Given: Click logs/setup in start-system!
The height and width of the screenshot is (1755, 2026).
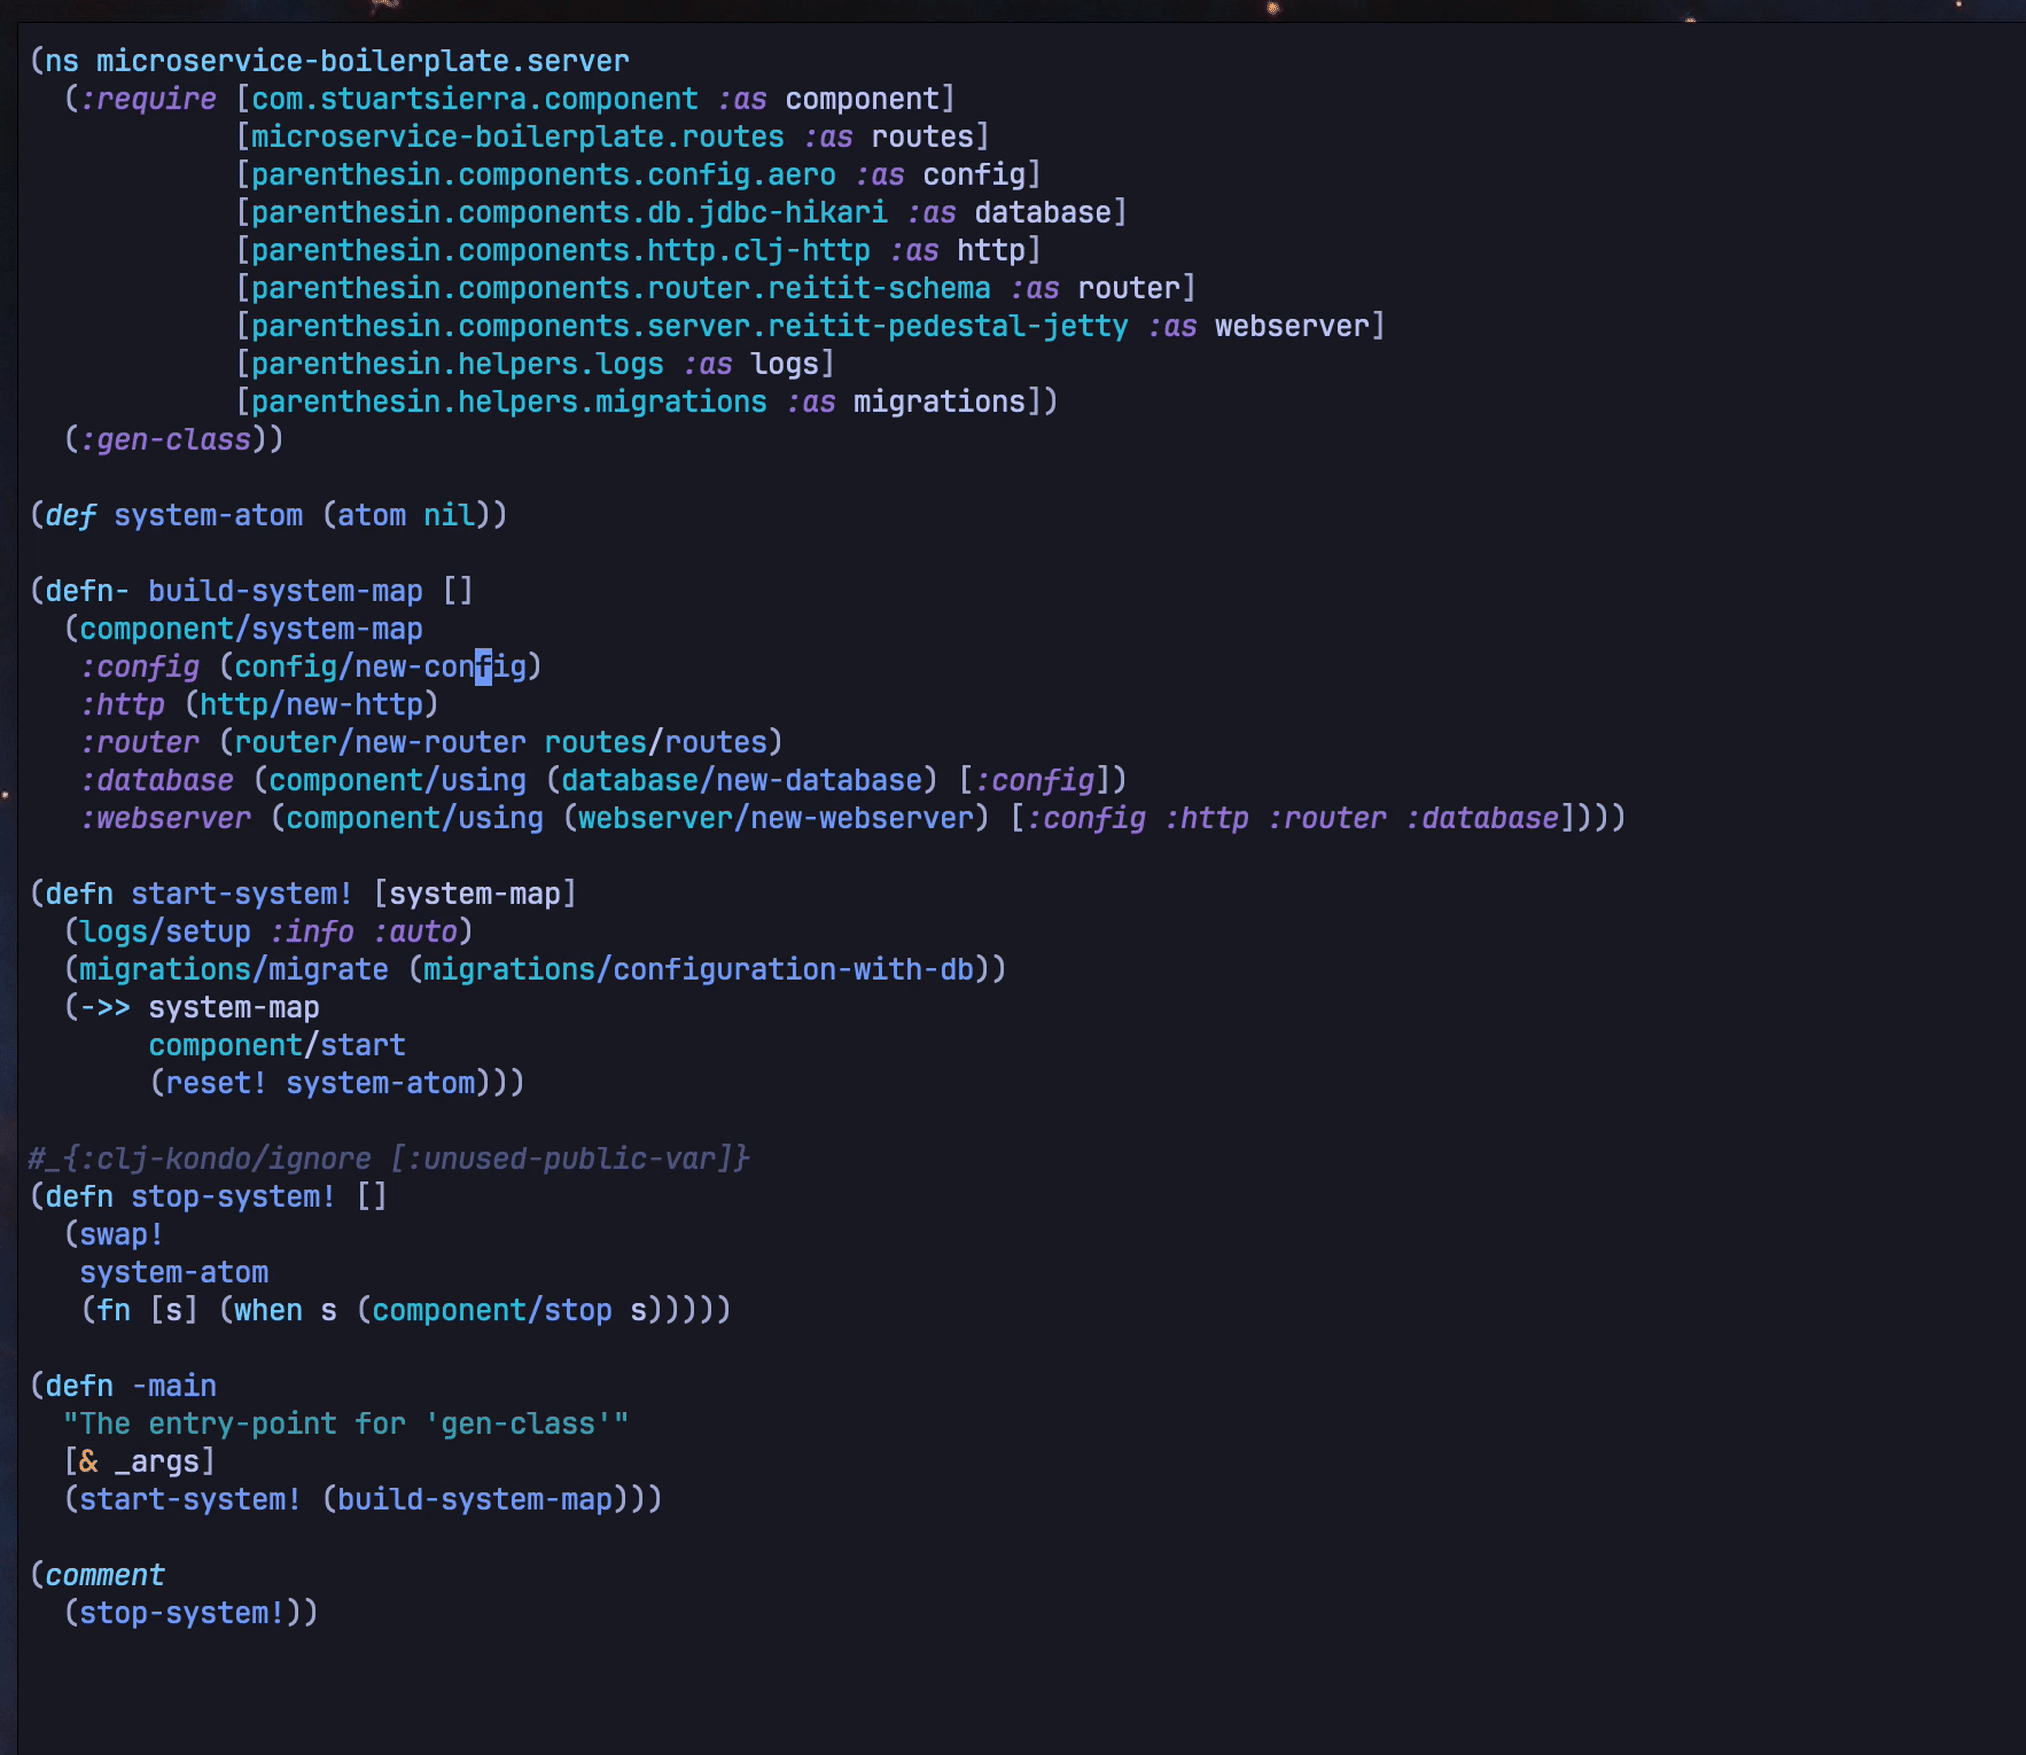Looking at the screenshot, I should point(165,932).
